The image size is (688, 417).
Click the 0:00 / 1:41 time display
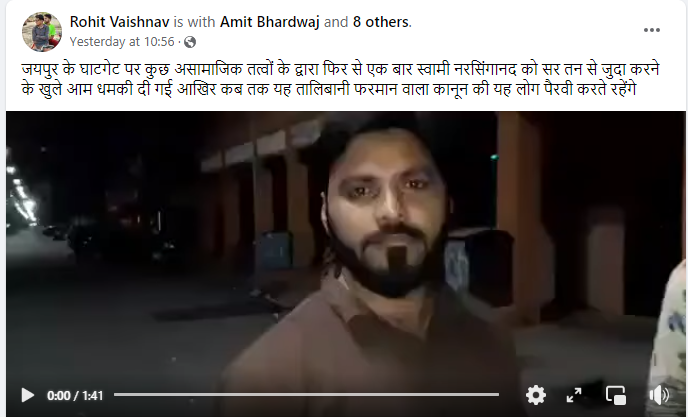(75, 396)
